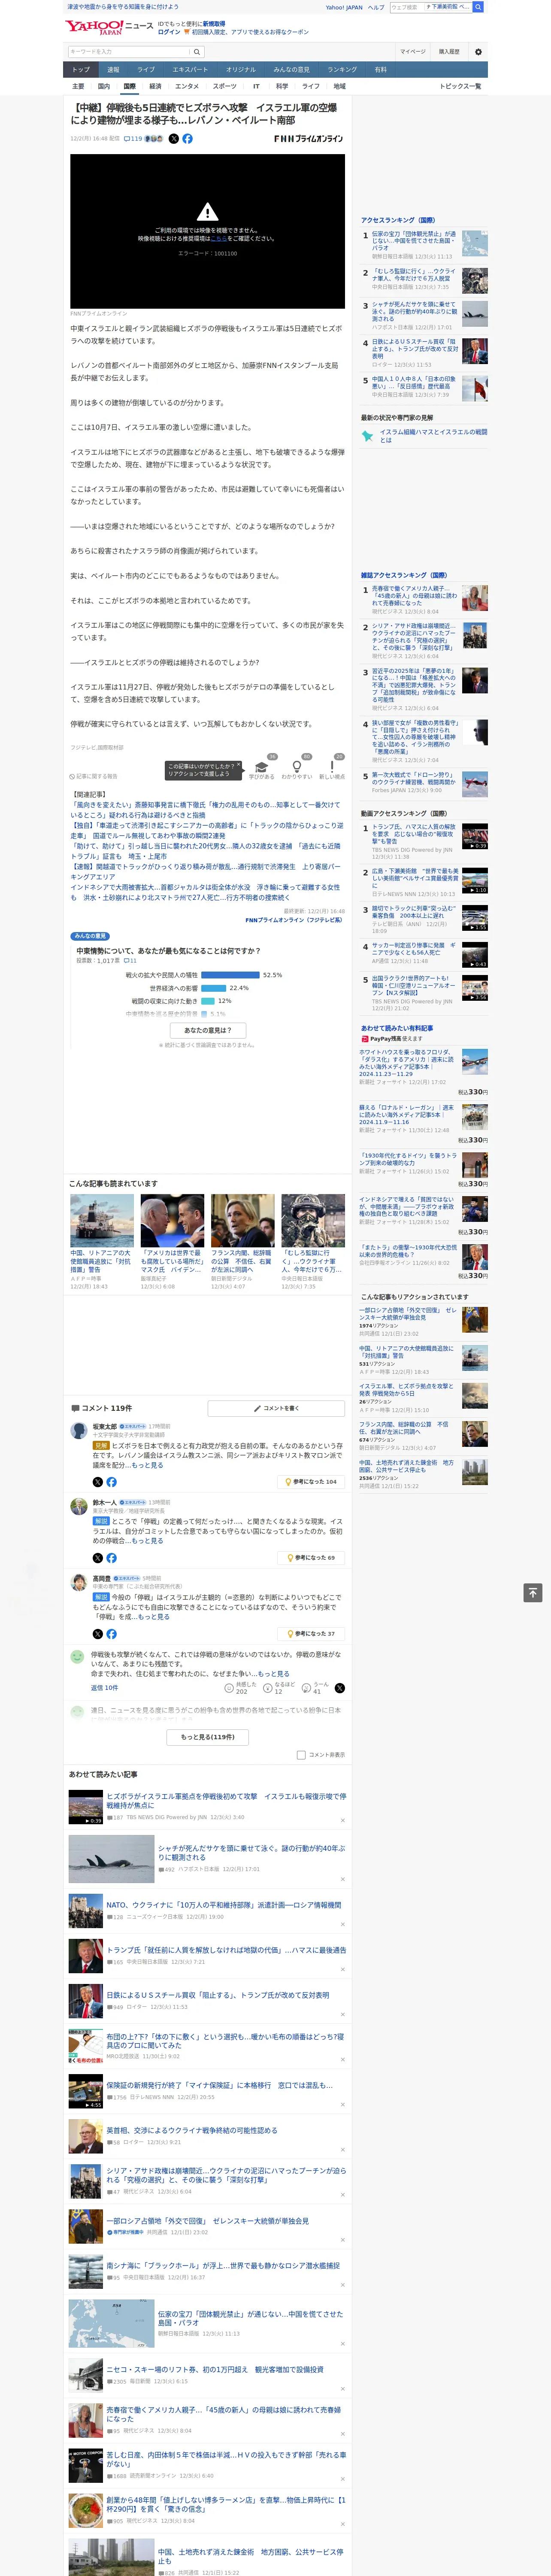551x2576 pixels.
Task: Click the 新しい視点 exclamation reaction
Action: click(332, 769)
